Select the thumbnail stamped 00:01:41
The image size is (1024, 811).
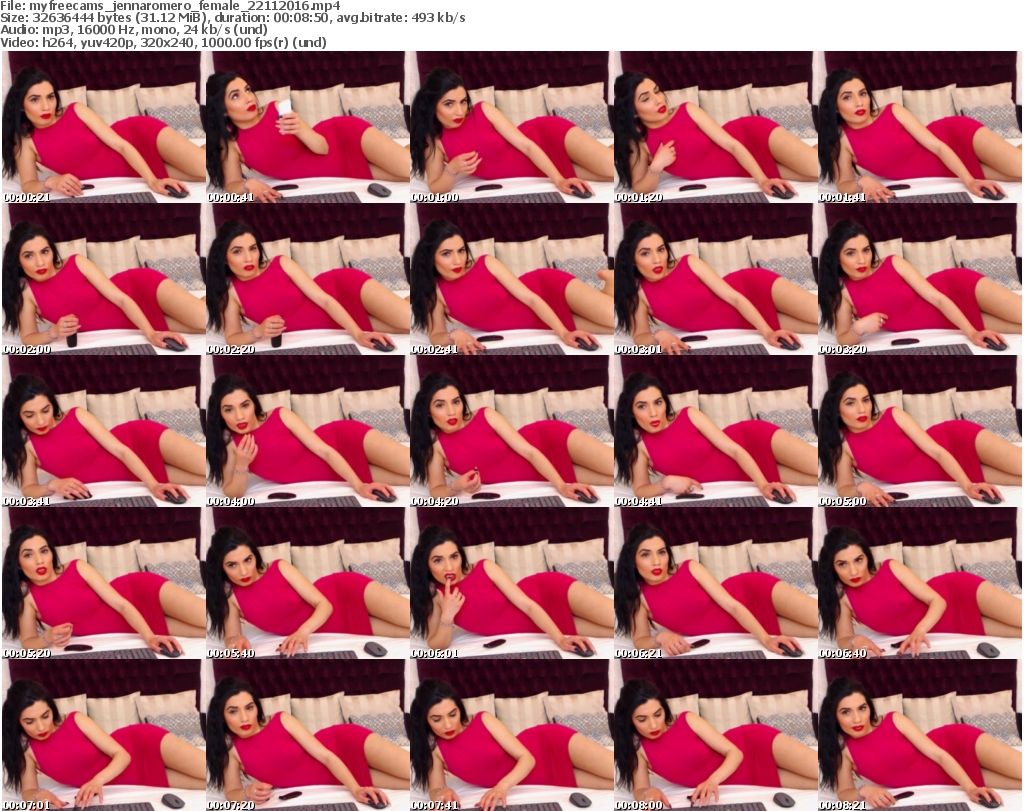click(x=919, y=127)
